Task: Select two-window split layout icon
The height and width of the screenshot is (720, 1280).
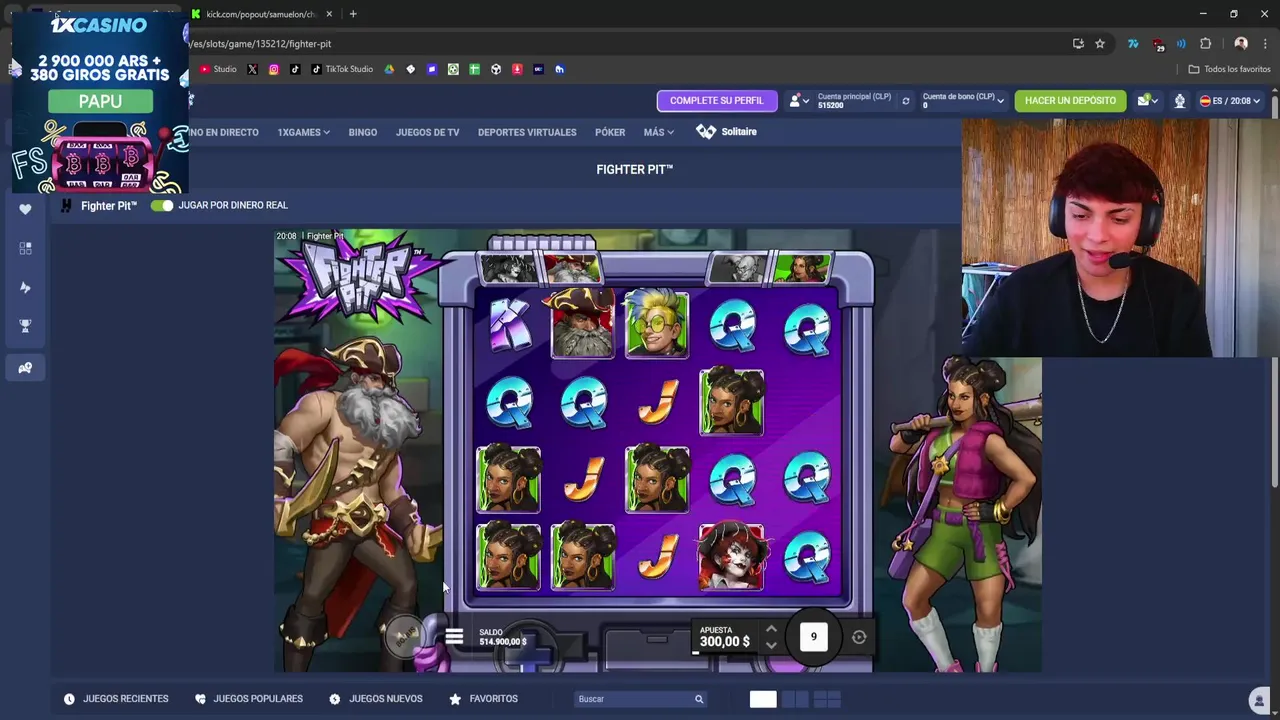Action: click(x=795, y=699)
